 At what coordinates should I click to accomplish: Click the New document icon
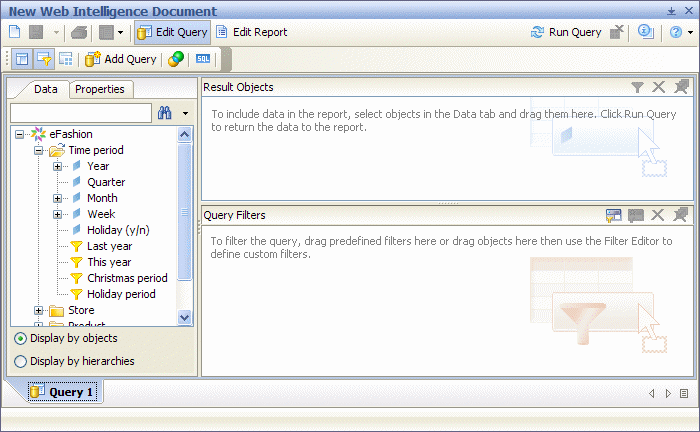click(x=15, y=32)
